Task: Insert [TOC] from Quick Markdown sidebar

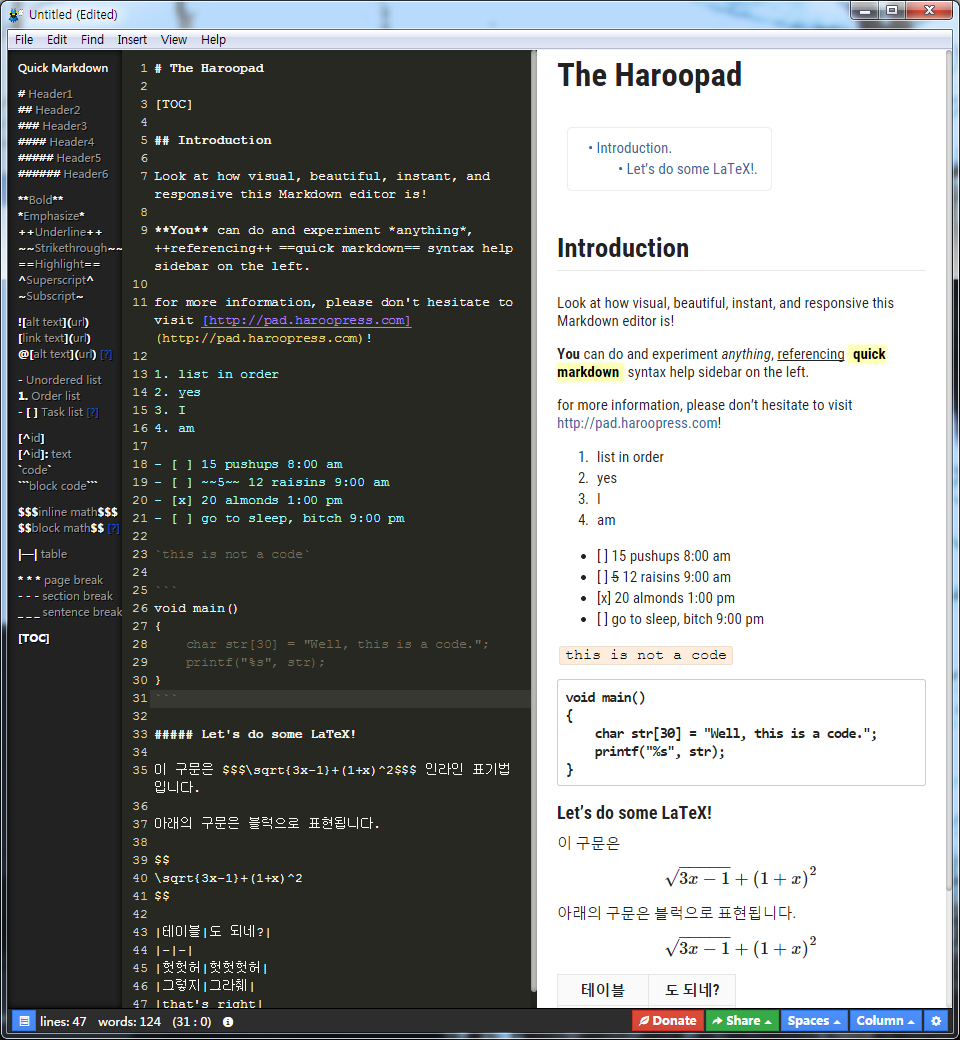Action: 34,638
